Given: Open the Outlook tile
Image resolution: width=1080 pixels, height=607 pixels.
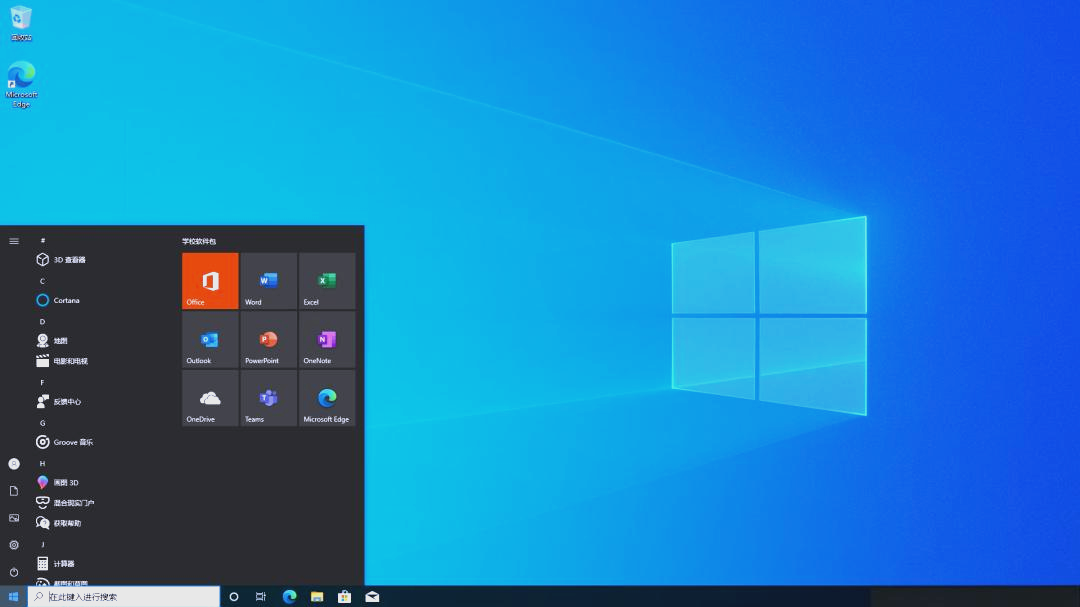Looking at the screenshot, I should (x=208, y=339).
